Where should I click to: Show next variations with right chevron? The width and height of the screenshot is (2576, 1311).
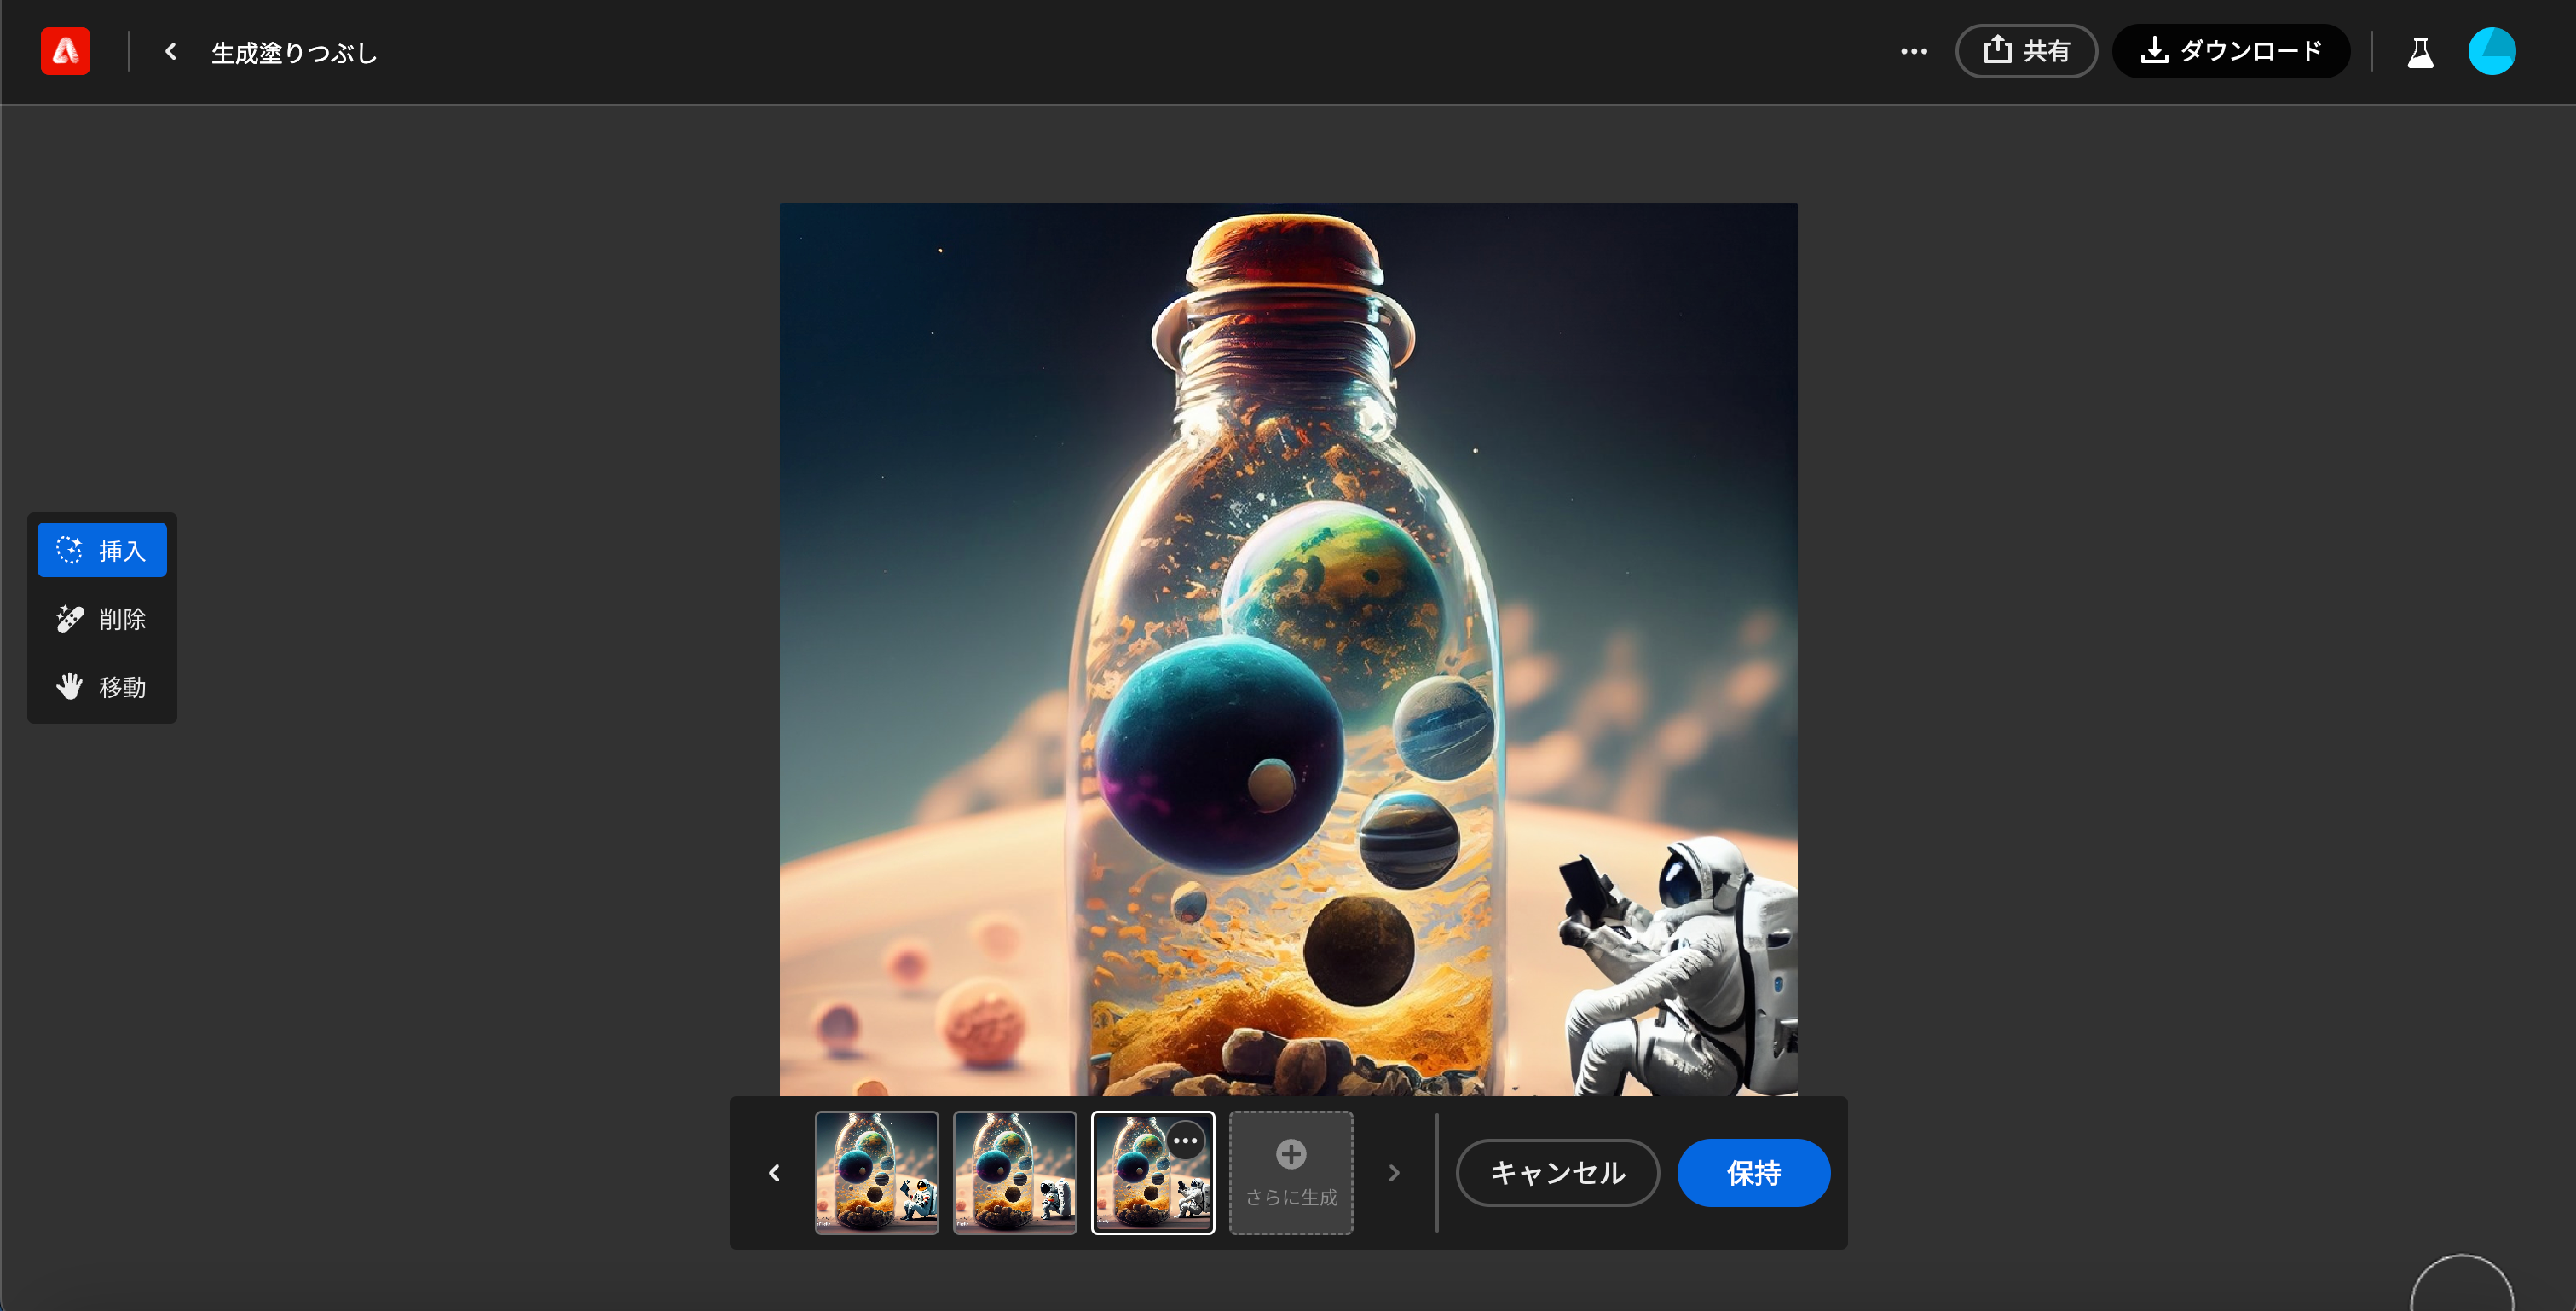click(1394, 1173)
